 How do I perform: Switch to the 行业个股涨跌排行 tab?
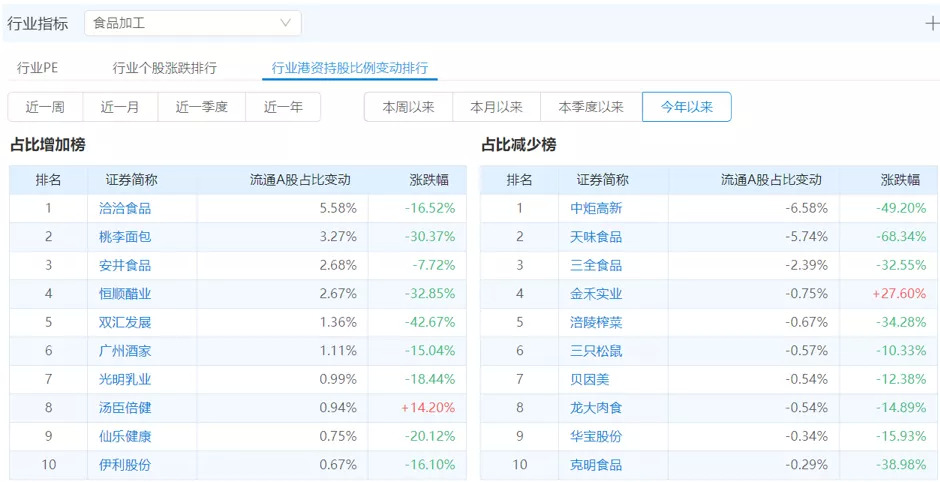tap(164, 68)
